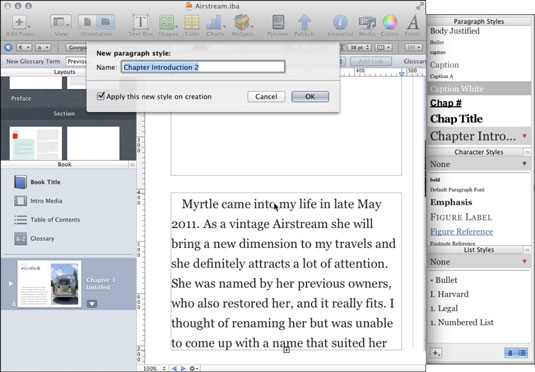The height and width of the screenshot is (372, 535).
Task: Open the Shapes toolbar icon
Action: point(167,22)
